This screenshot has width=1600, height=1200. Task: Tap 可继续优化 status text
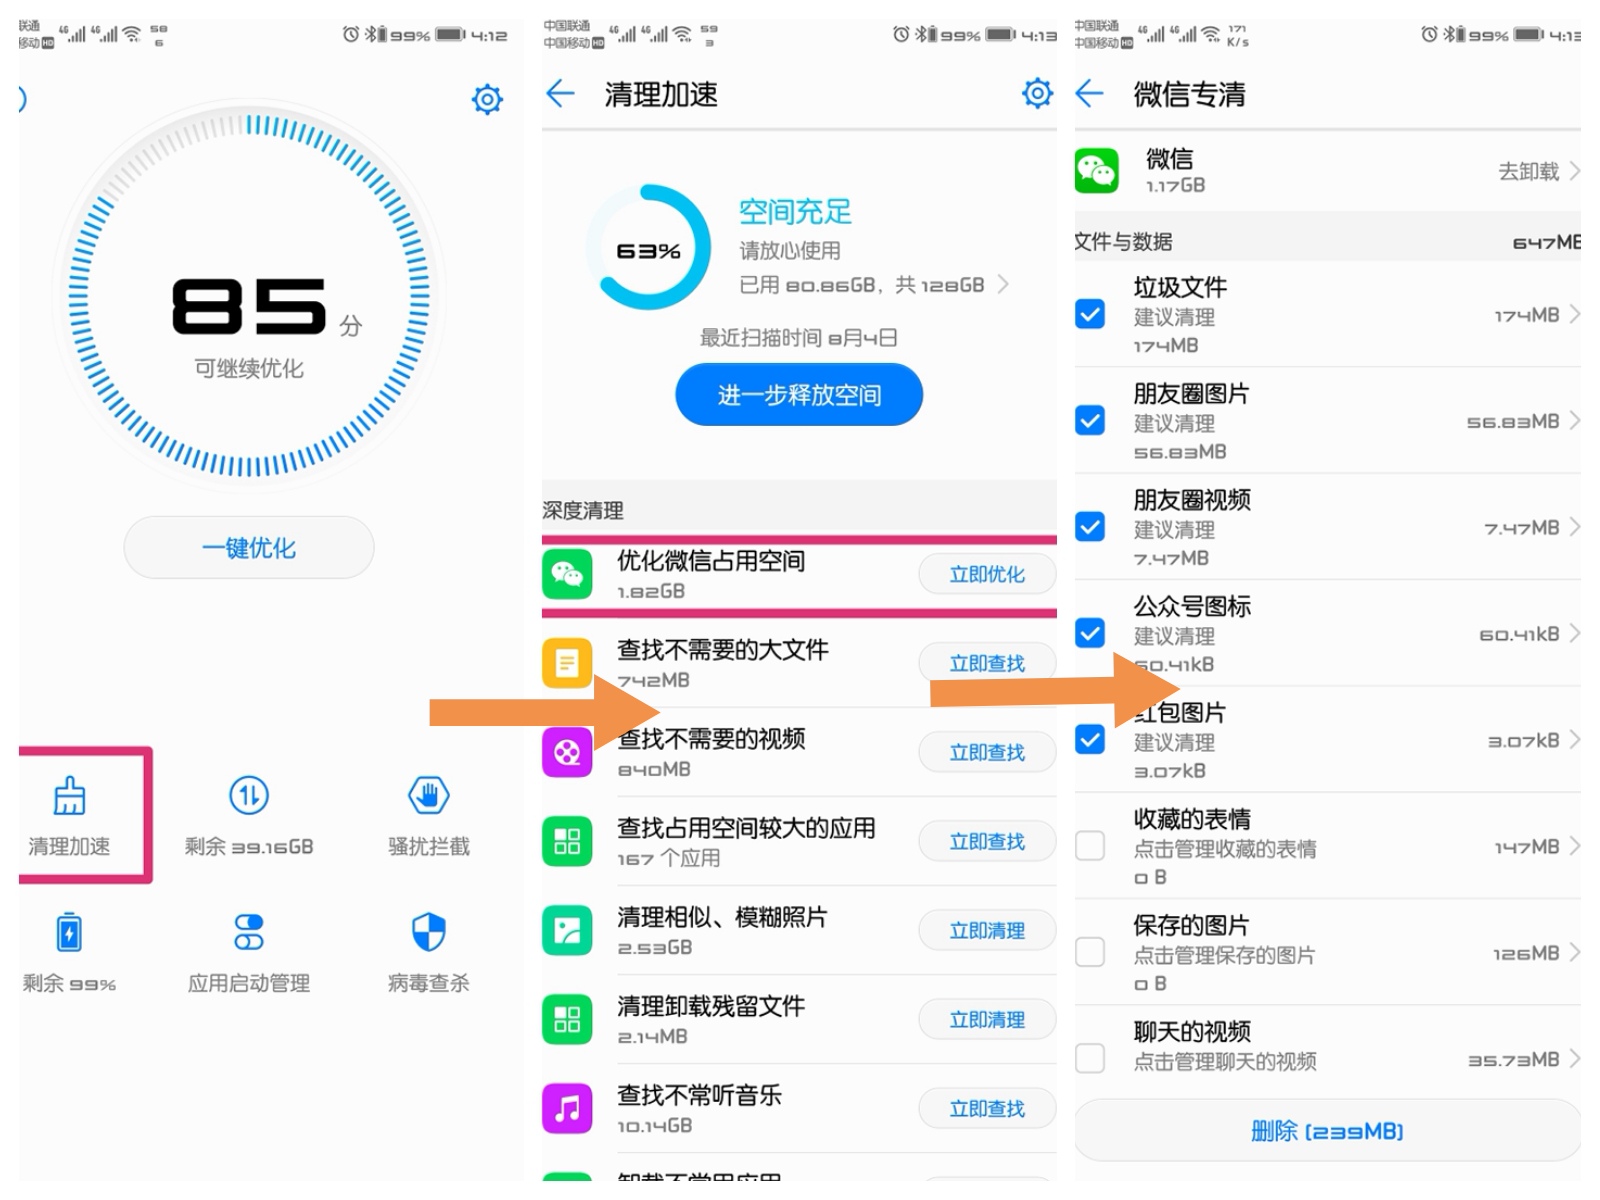click(x=249, y=369)
